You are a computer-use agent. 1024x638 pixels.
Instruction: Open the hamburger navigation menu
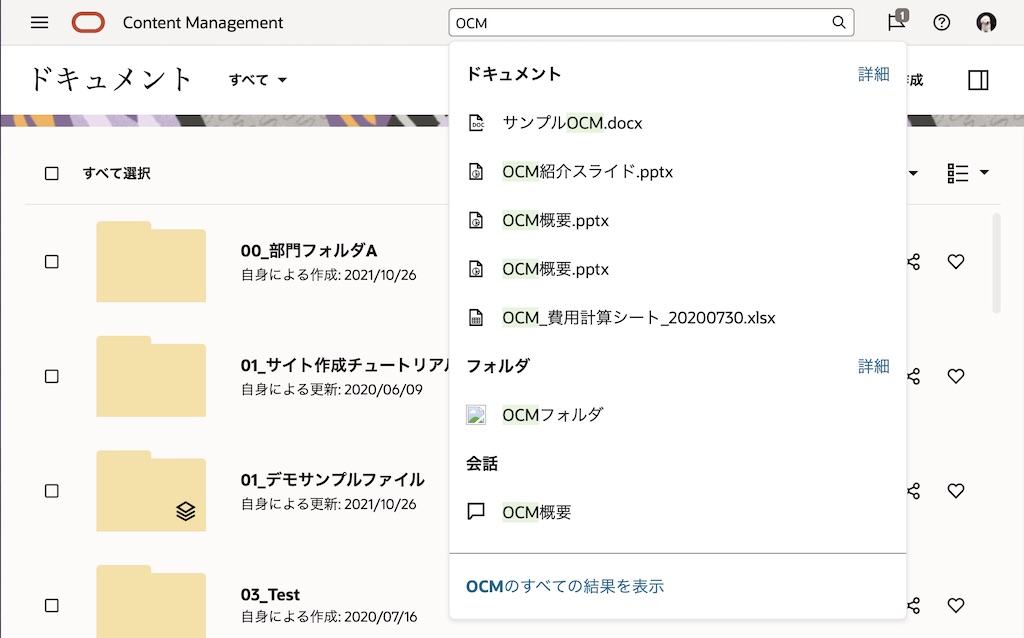coord(40,22)
